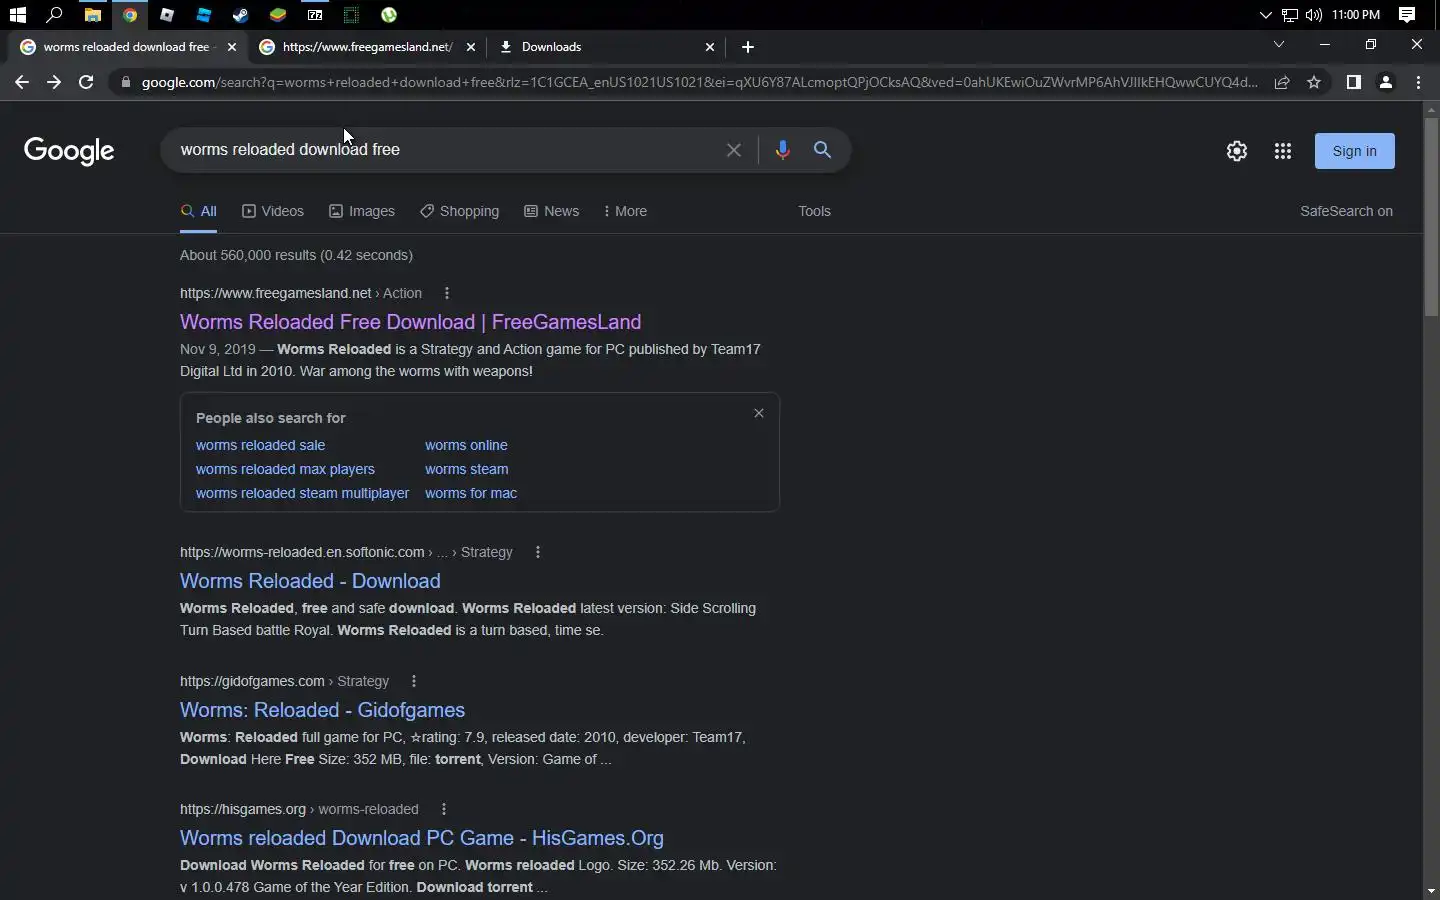Start voice search with microphone
The width and height of the screenshot is (1440, 900).
[x=782, y=150]
